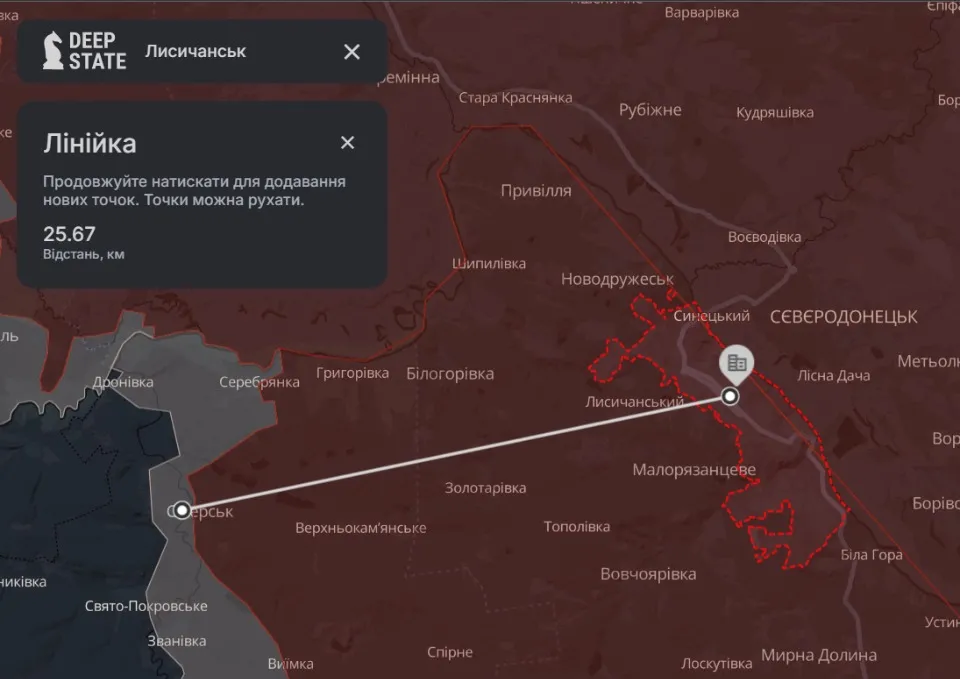Click the Рубіжне map label
The width and height of the screenshot is (960, 679).
(650, 110)
